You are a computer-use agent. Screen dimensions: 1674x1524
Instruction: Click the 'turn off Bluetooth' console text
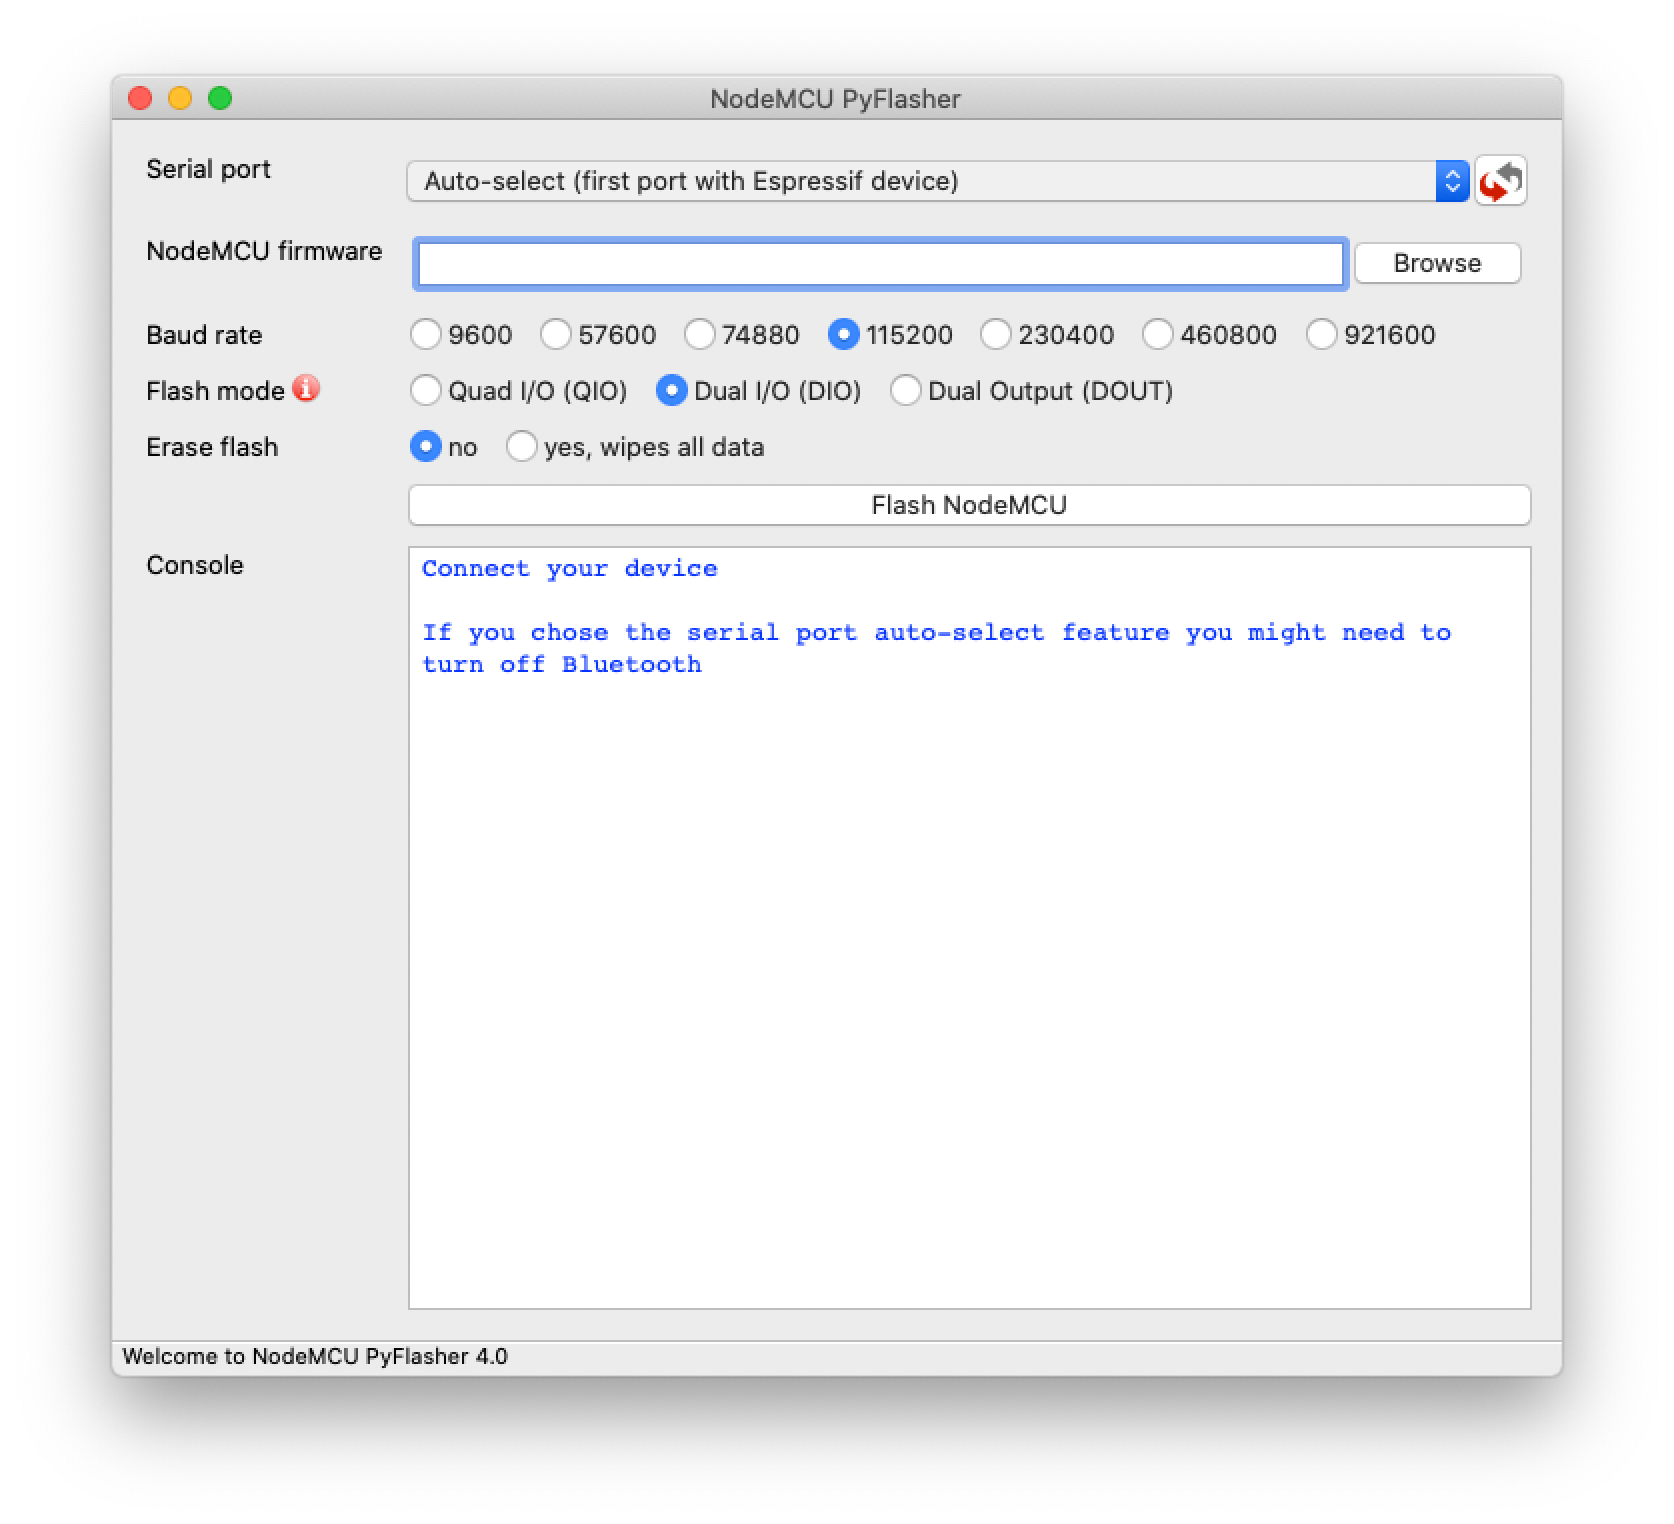click(561, 664)
